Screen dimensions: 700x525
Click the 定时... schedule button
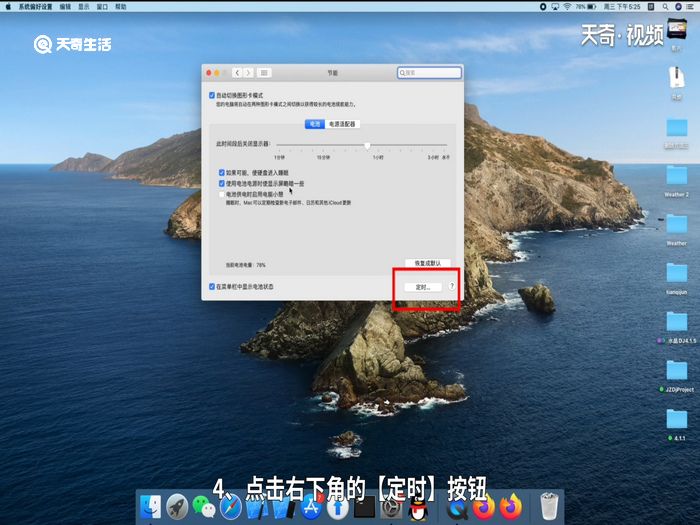click(x=423, y=287)
